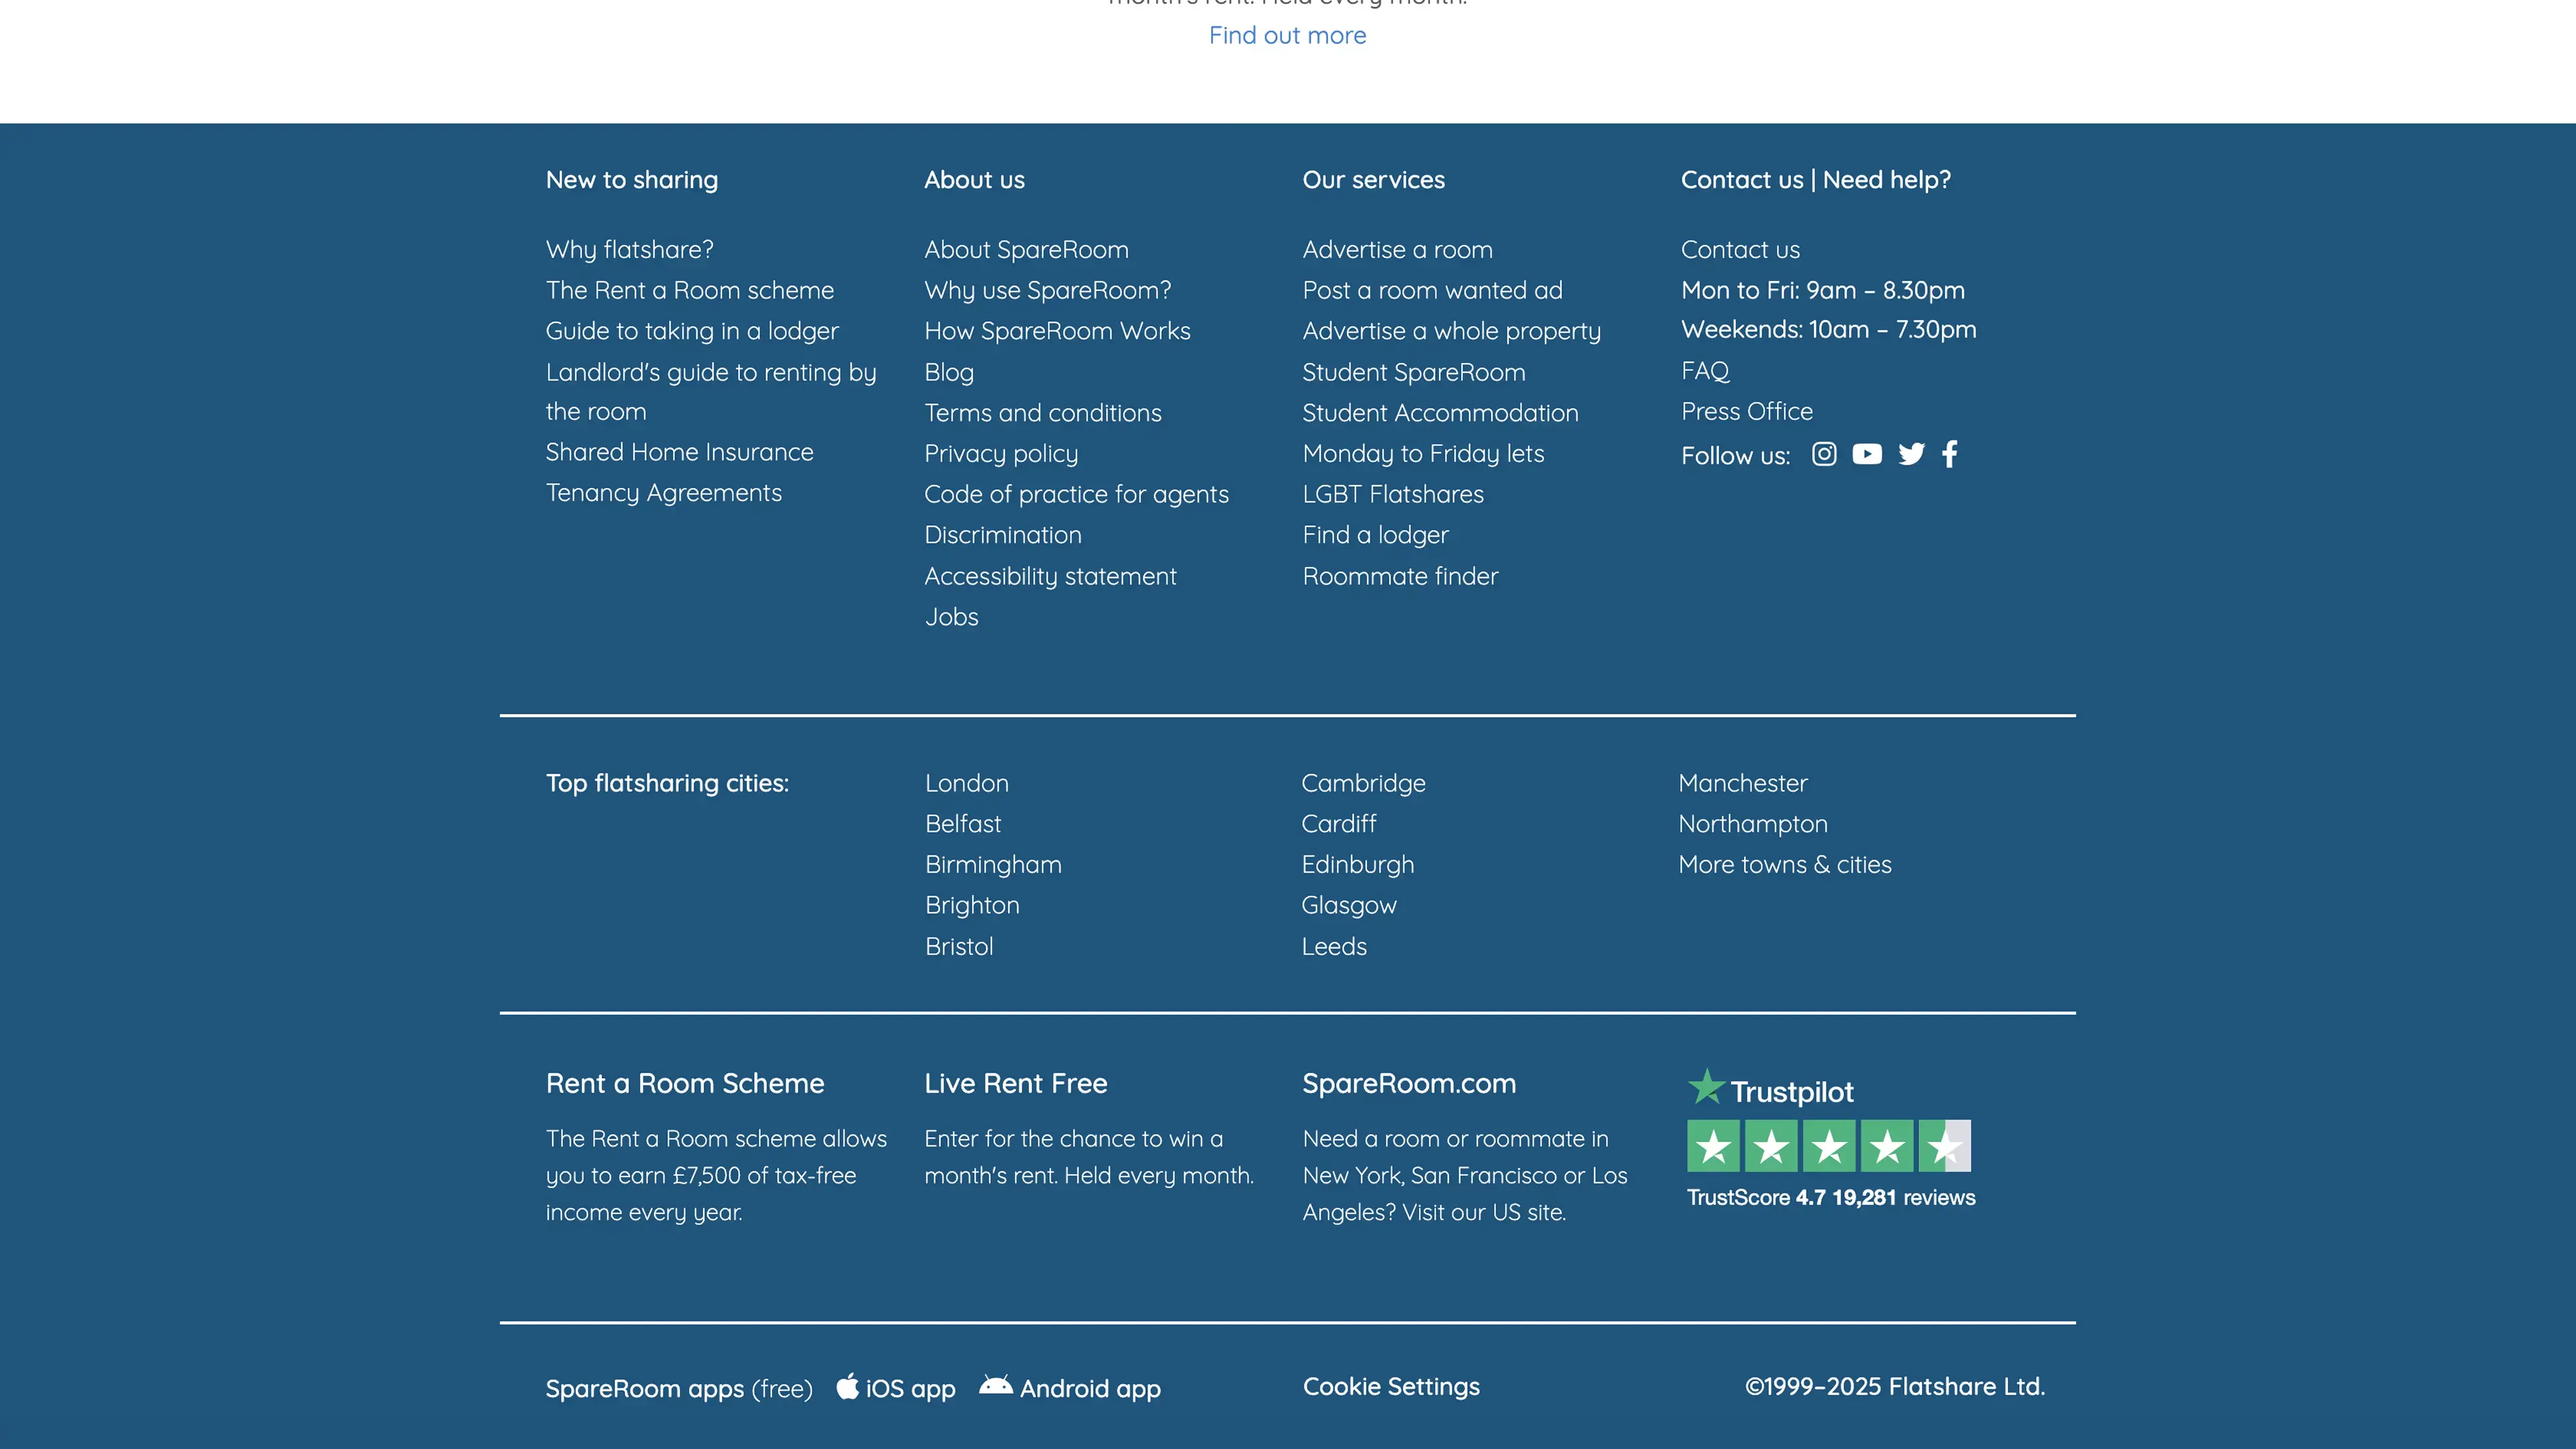
Task: Visit the Twitter bird icon link
Action: tap(1910, 454)
